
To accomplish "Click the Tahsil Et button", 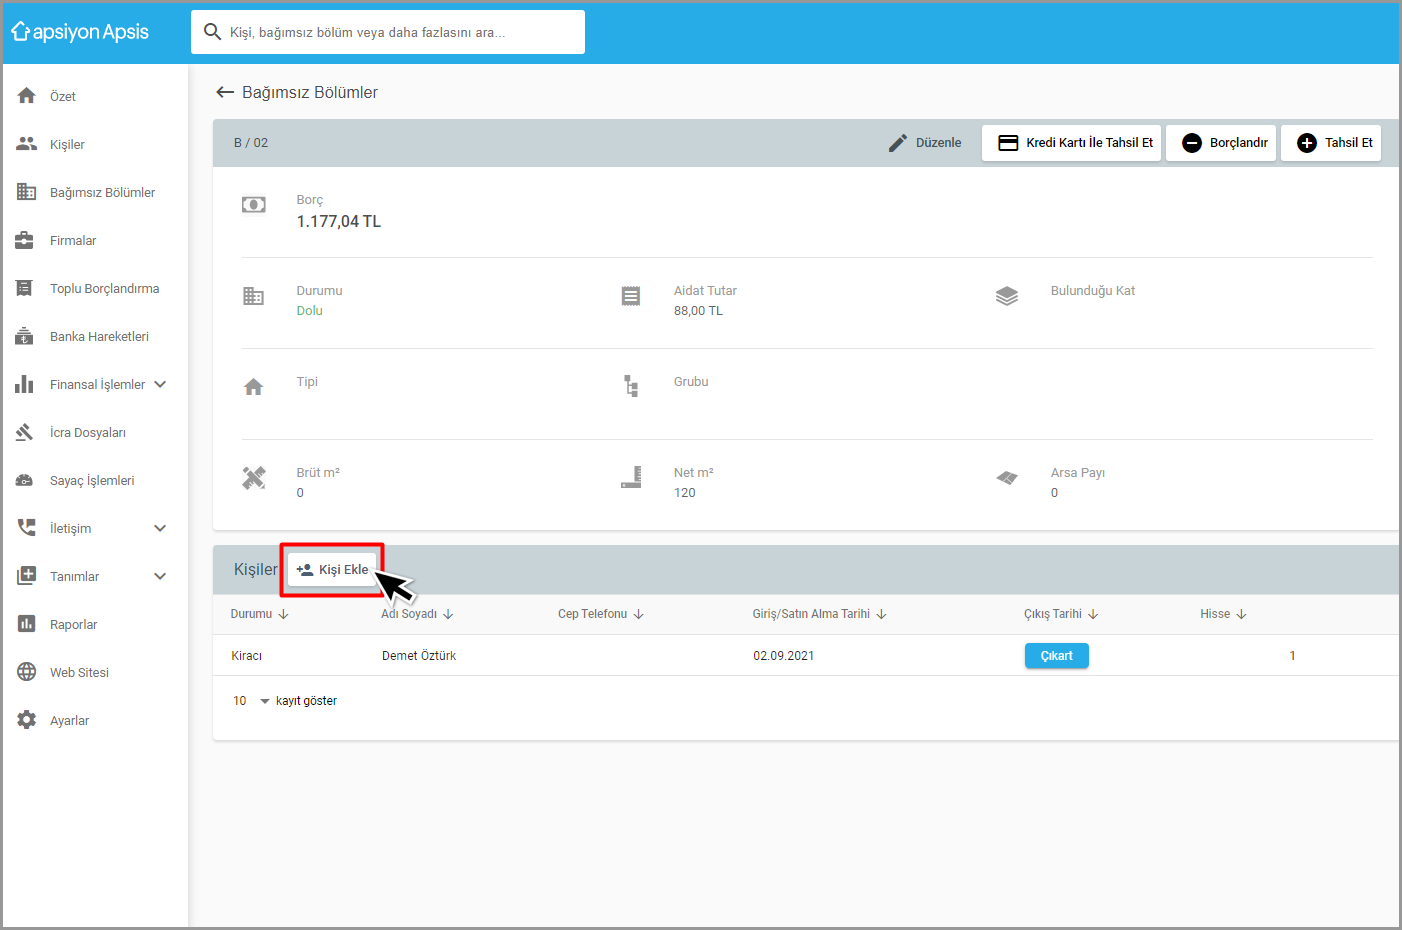I will click(1331, 143).
